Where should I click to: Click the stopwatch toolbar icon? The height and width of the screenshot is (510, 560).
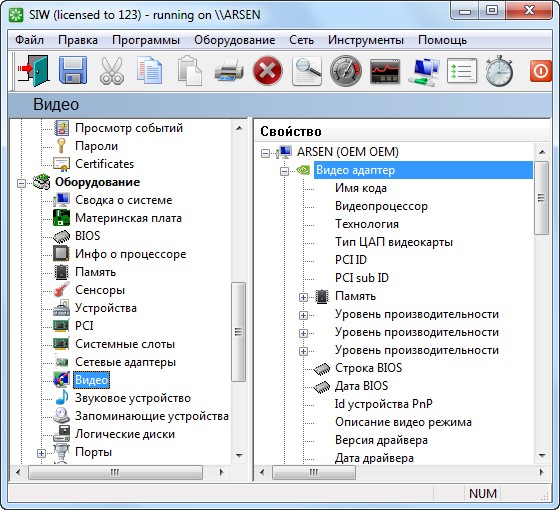click(x=500, y=71)
